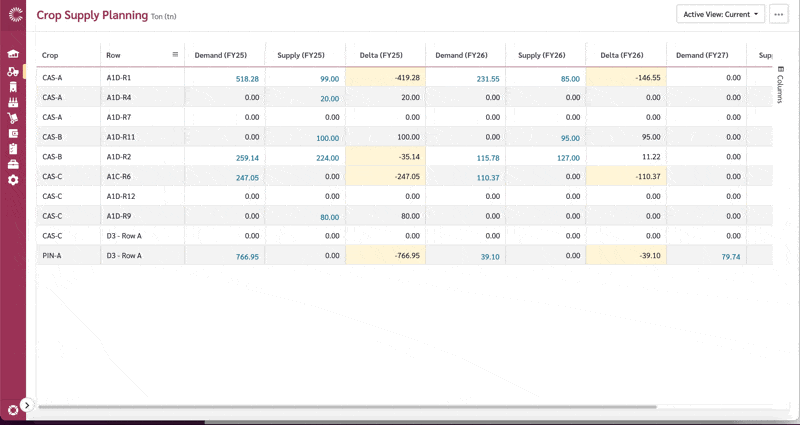Image resolution: width=800 pixels, height=425 pixels.
Task: Open the barn/farm icon in sidebar
Action: tap(13, 55)
